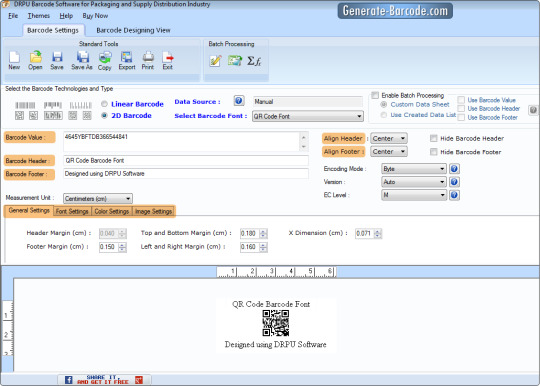Select Use Created Data List option

pos(384,115)
